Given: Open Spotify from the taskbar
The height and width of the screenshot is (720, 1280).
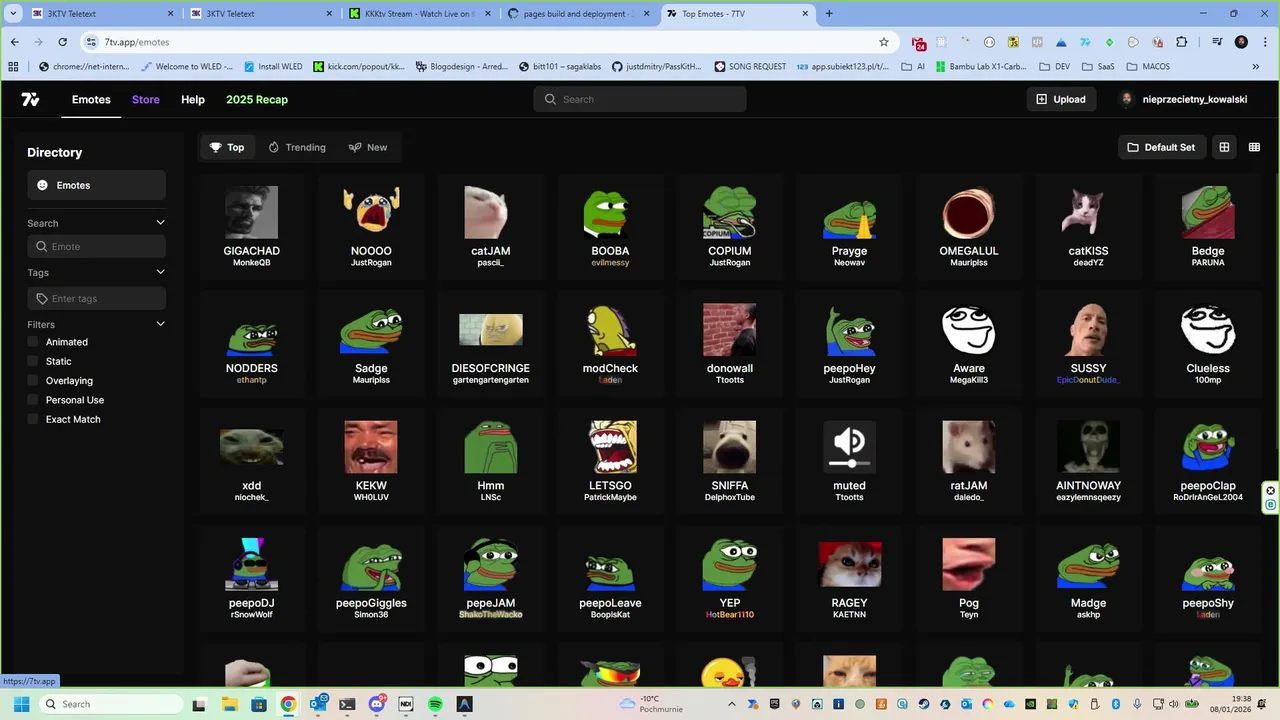Looking at the screenshot, I should point(435,704).
